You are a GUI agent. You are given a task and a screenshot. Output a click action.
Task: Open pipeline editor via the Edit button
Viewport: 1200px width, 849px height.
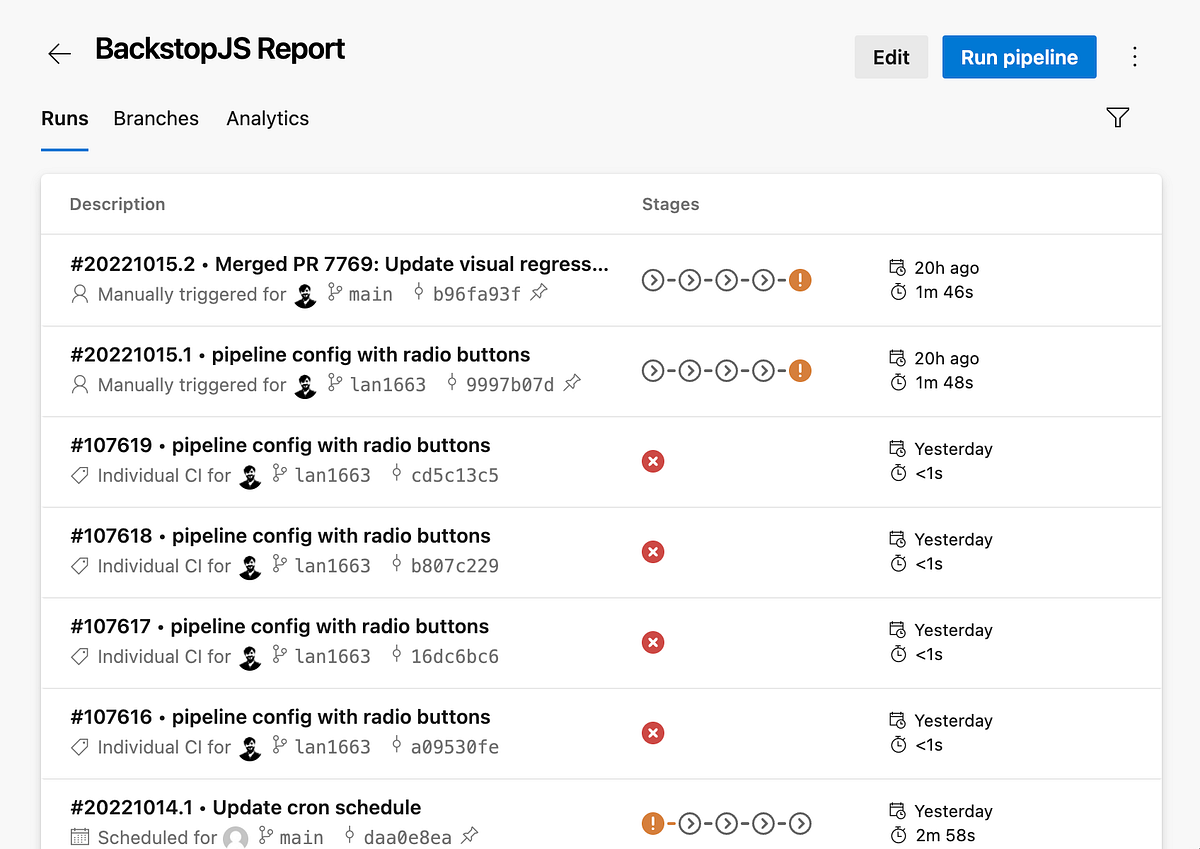(891, 57)
